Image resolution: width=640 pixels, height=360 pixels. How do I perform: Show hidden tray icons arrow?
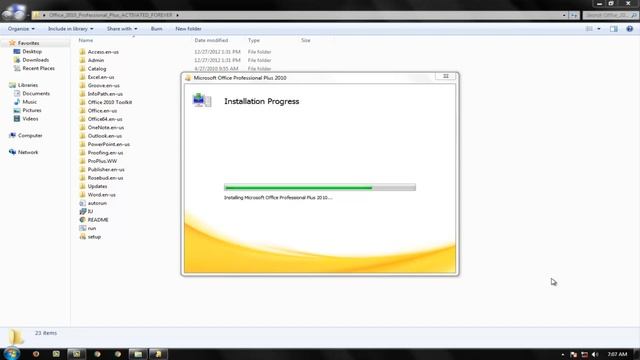pyautogui.click(x=563, y=354)
